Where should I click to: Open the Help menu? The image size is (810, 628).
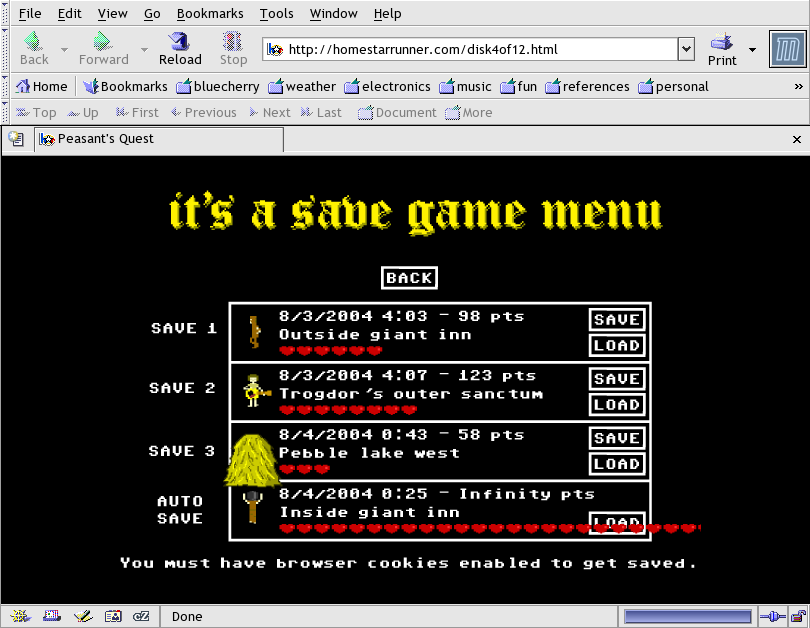click(x=387, y=13)
